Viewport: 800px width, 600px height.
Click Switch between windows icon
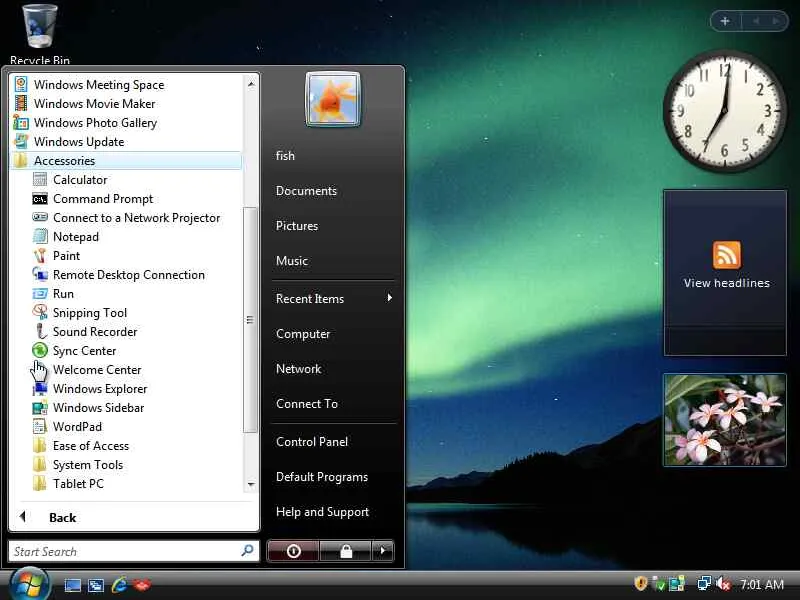pyautogui.click(x=96, y=585)
